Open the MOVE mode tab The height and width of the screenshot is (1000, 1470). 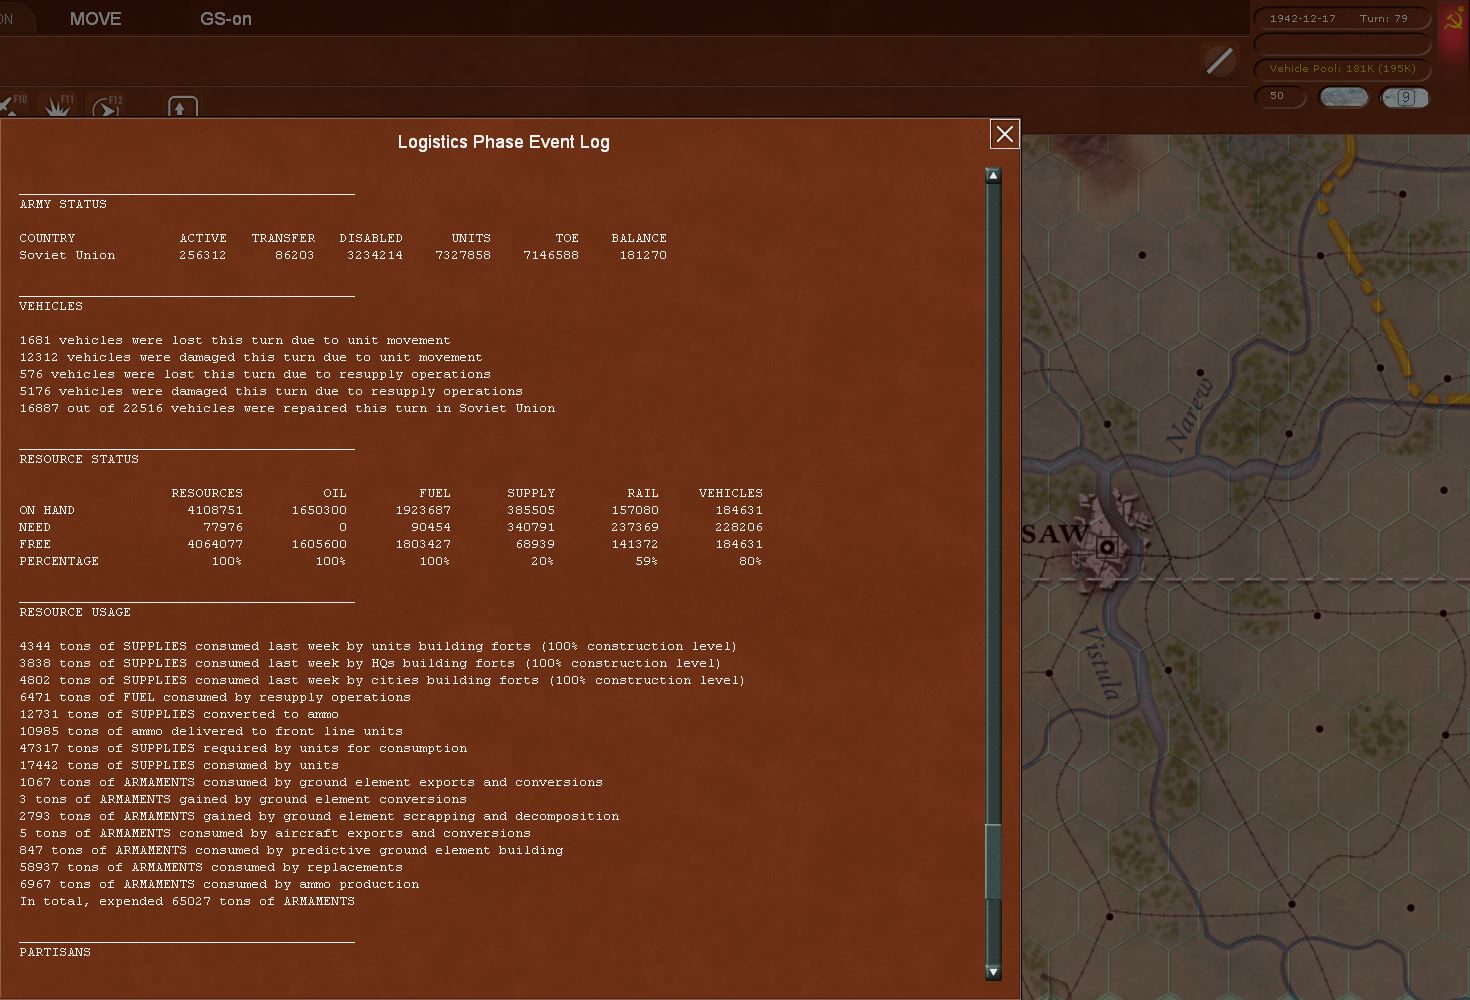tap(96, 19)
